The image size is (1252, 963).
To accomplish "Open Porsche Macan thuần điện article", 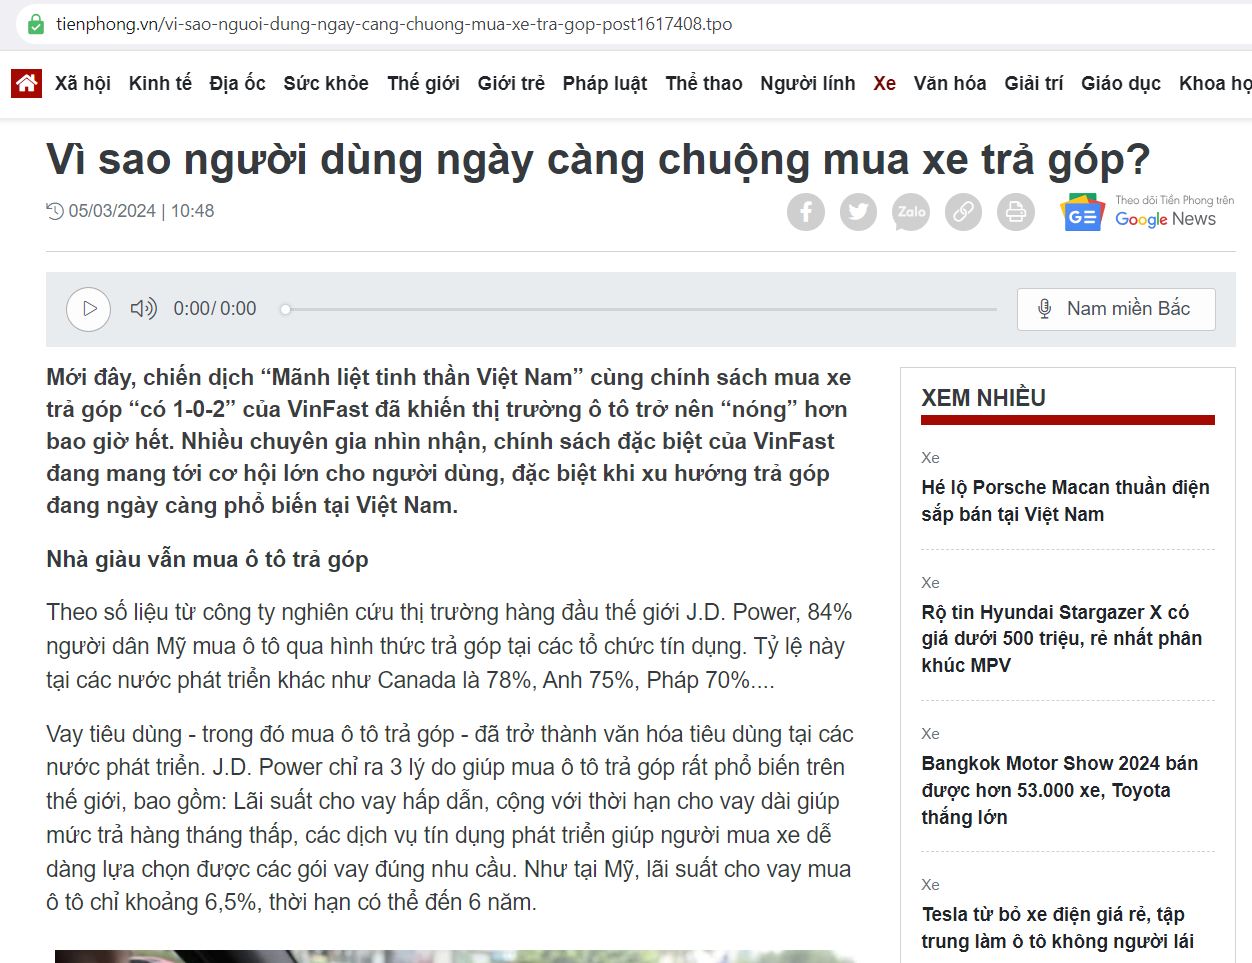I will (1065, 500).
